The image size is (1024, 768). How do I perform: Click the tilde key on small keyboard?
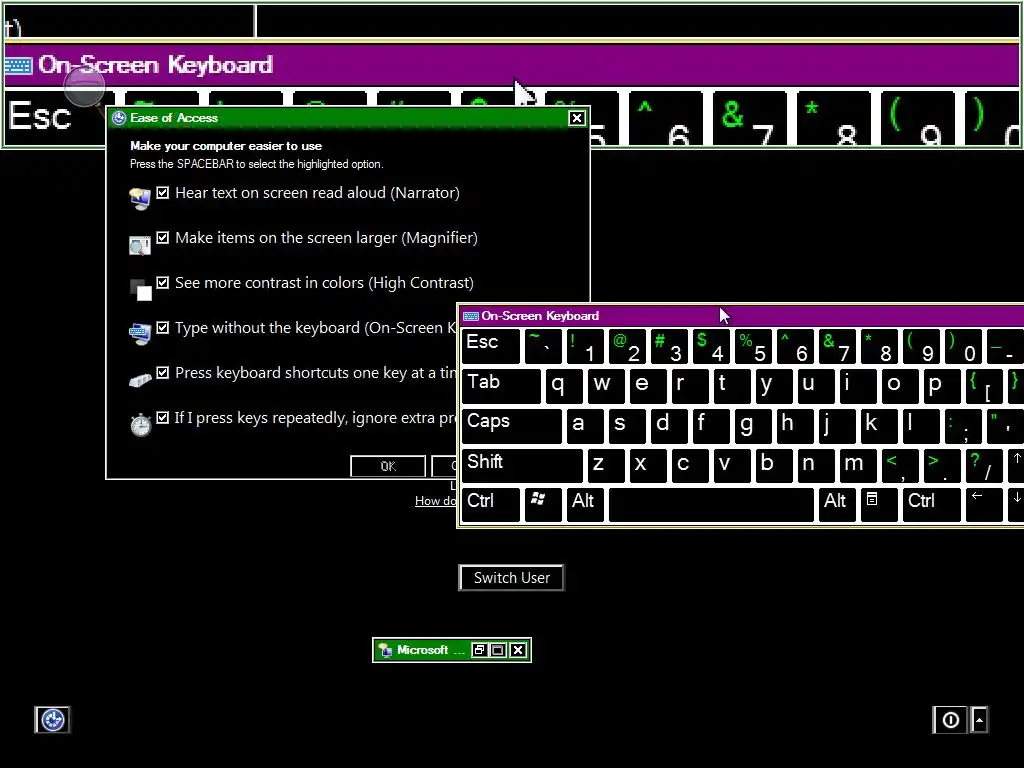[543, 346]
